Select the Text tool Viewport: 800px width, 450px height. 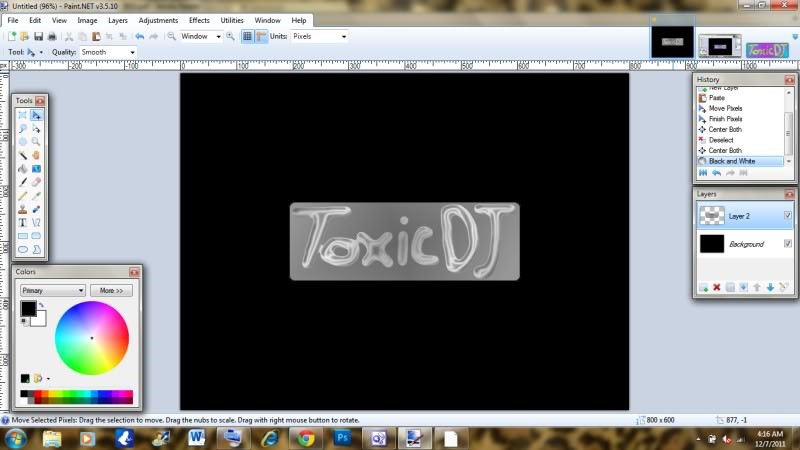click(22, 222)
